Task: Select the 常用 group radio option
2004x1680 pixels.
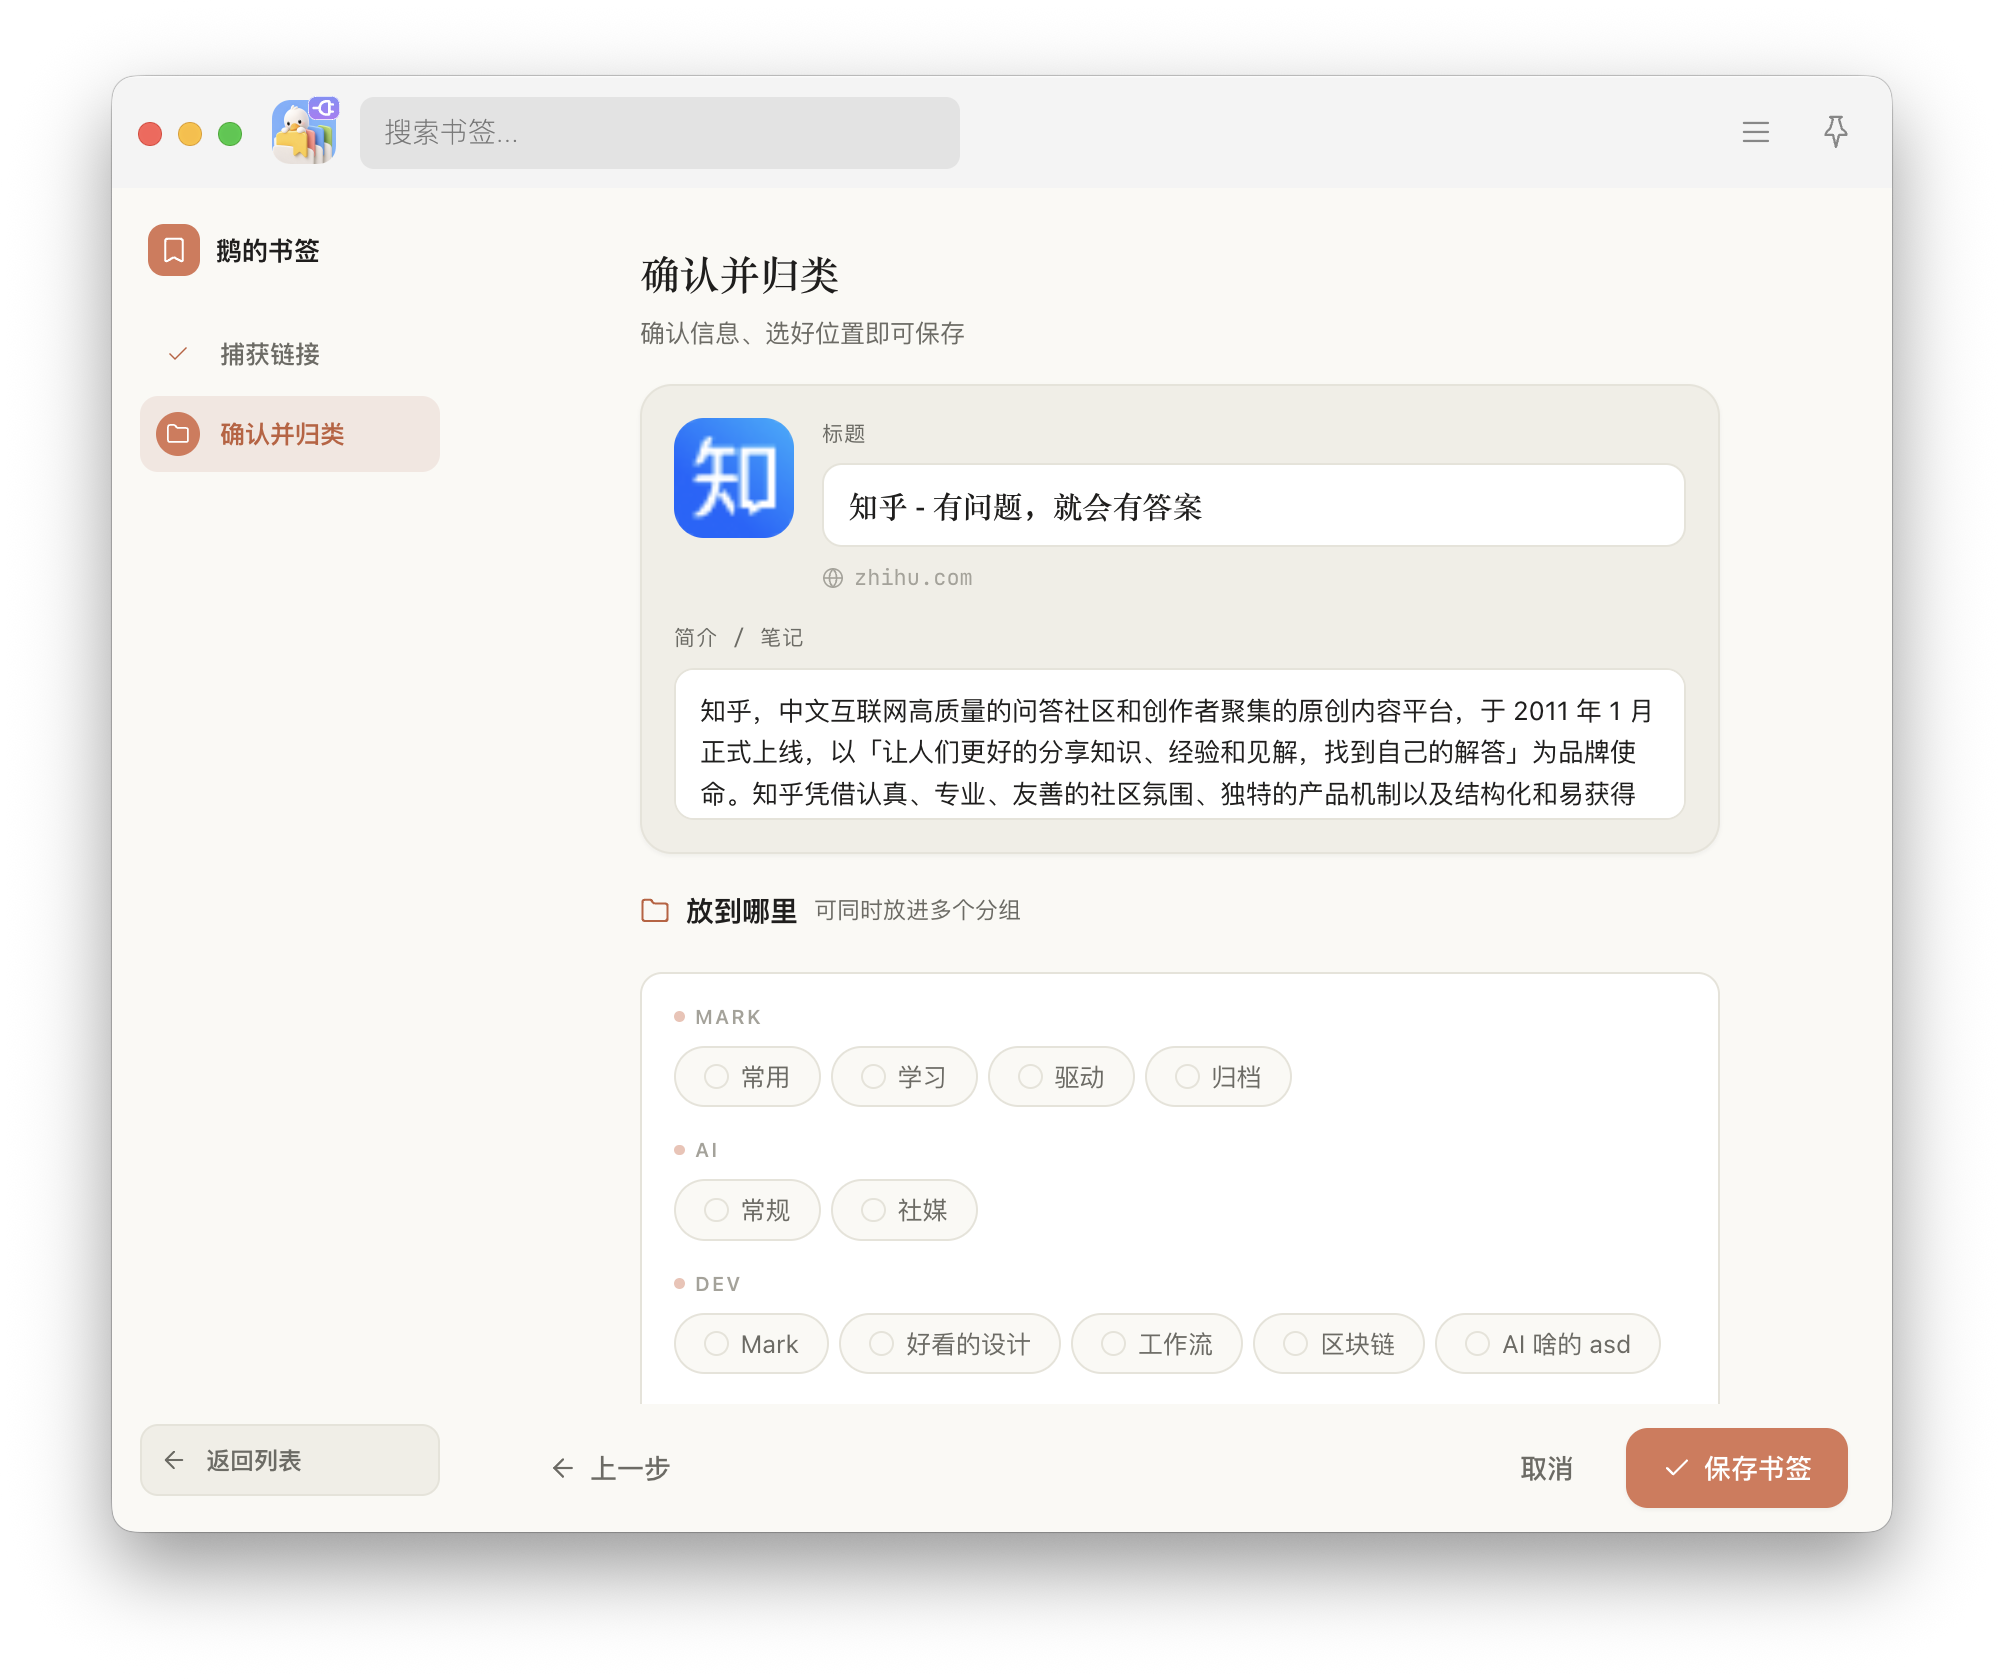Action: coord(747,1077)
